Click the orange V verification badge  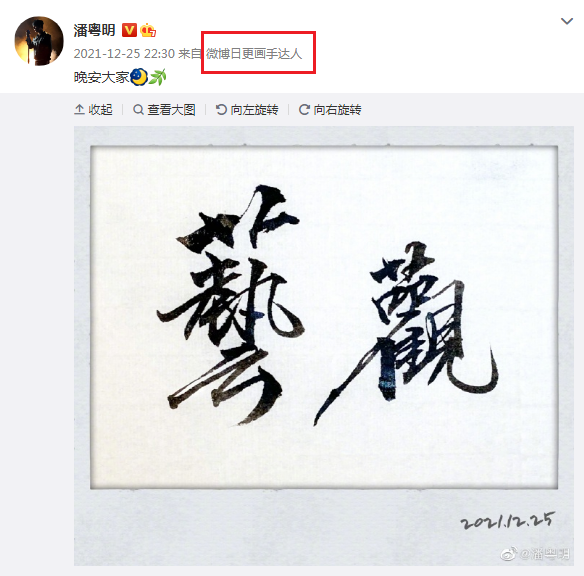(x=129, y=30)
